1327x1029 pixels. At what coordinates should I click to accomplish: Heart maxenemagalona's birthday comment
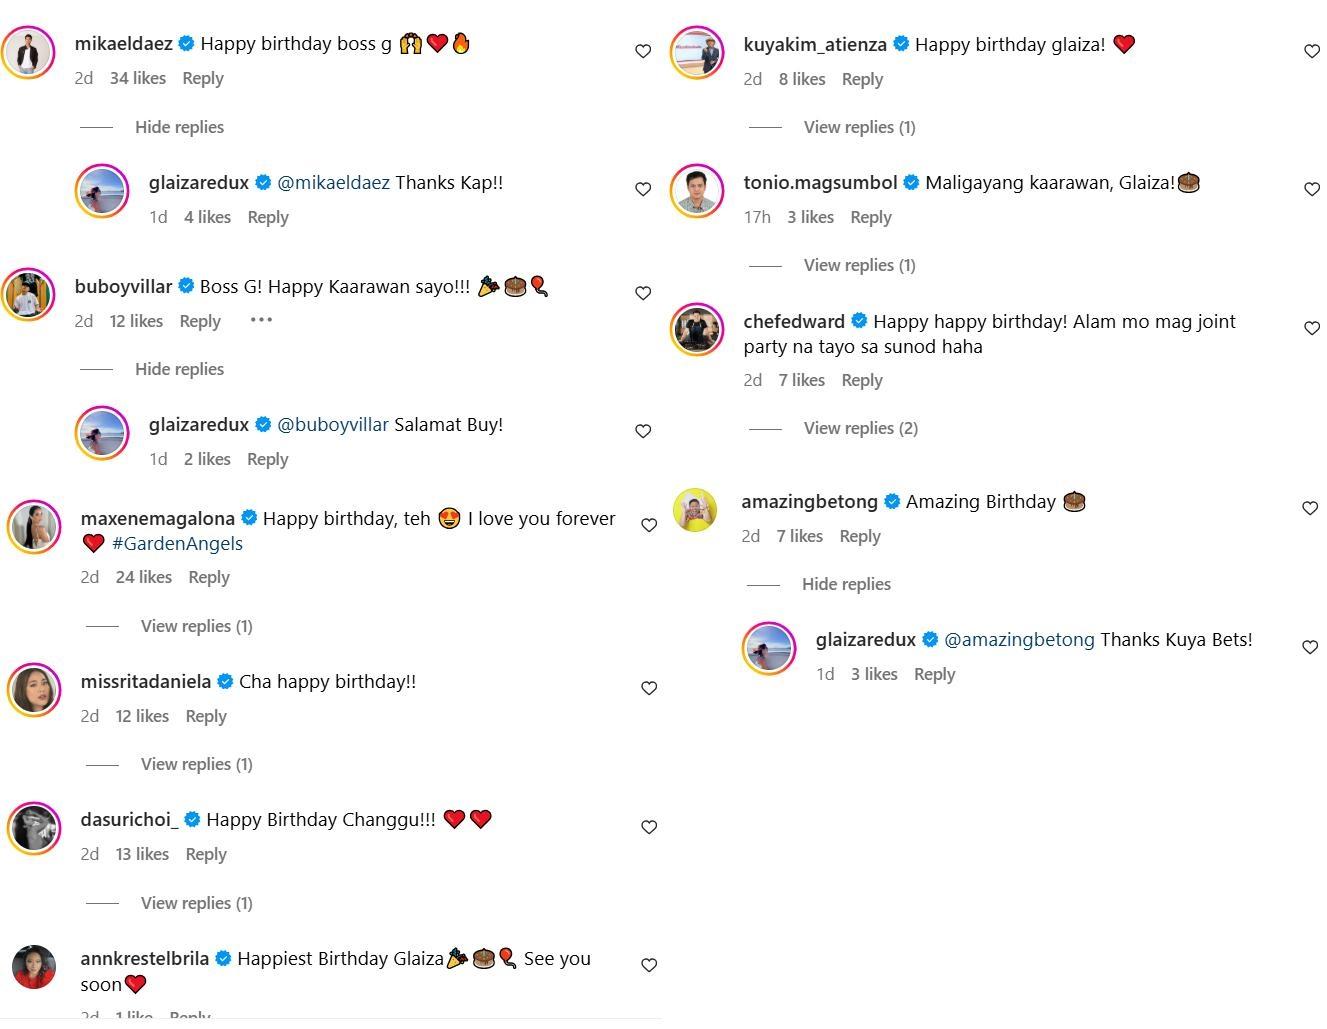coord(649,525)
